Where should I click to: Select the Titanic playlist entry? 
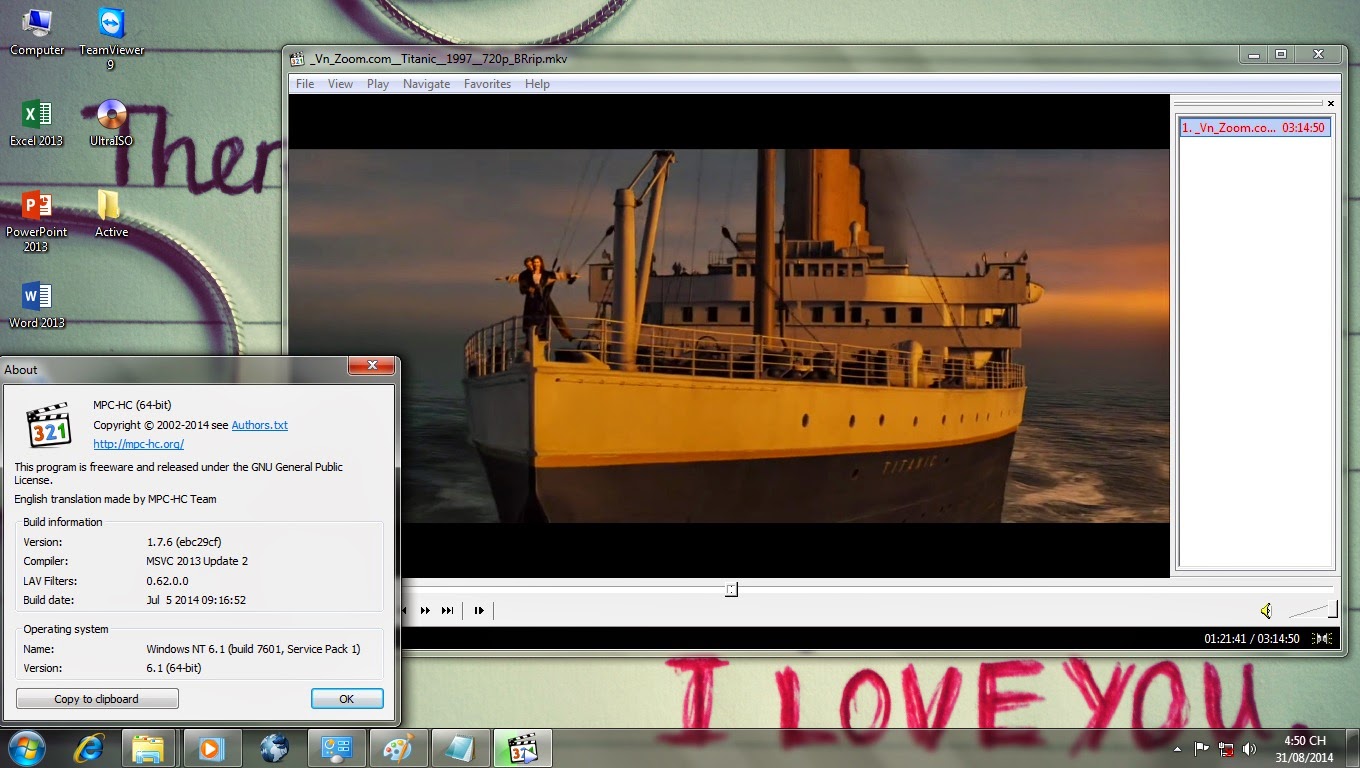(1253, 128)
